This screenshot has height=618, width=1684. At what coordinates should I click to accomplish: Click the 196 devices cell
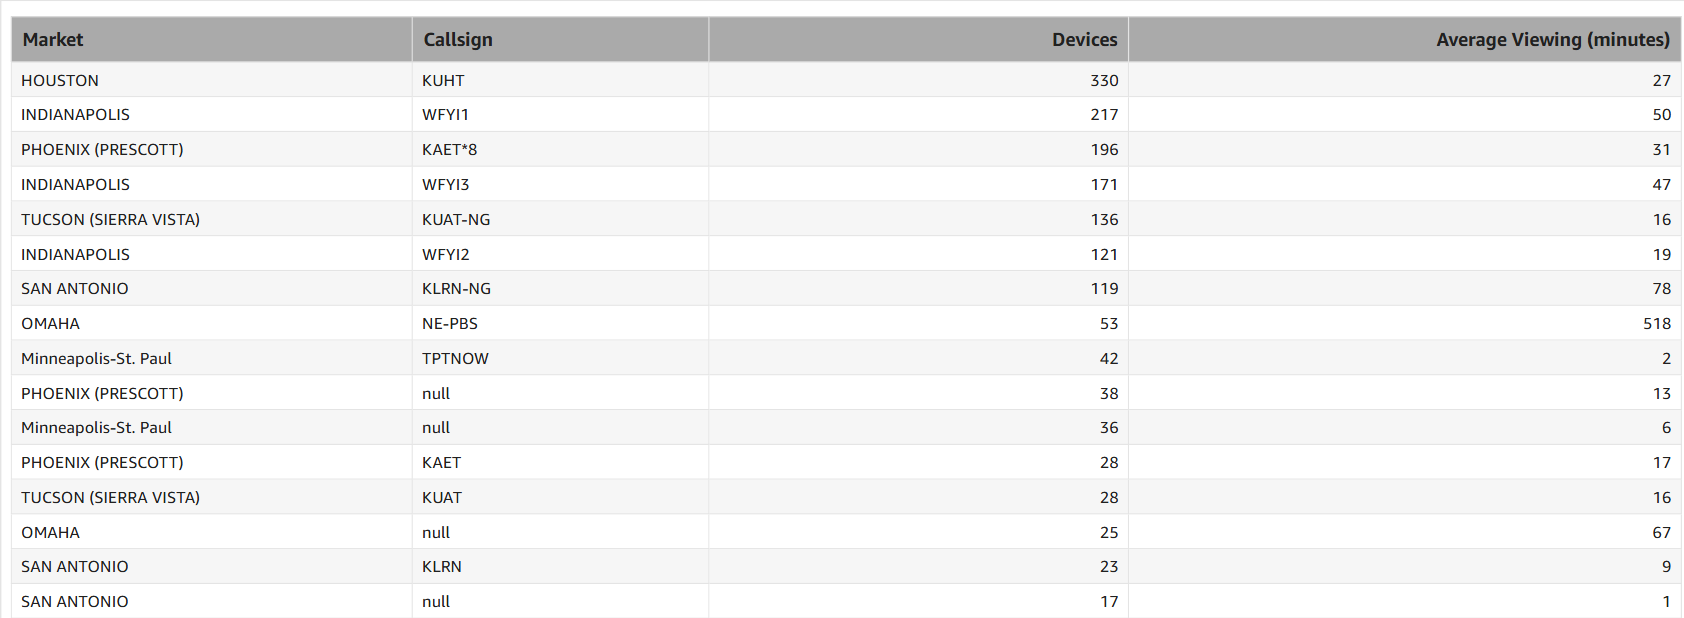[x=1104, y=150]
